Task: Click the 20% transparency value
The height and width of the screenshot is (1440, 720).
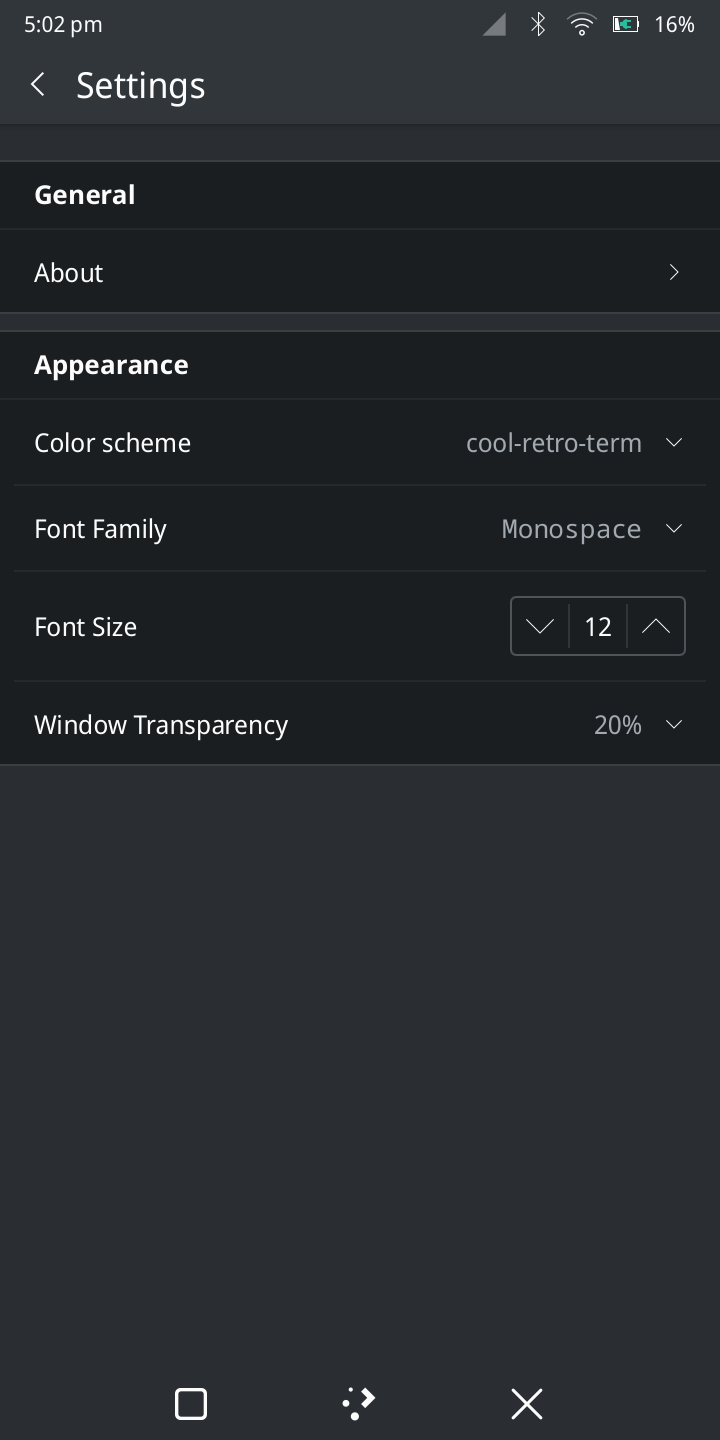Action: click(618, 725)
